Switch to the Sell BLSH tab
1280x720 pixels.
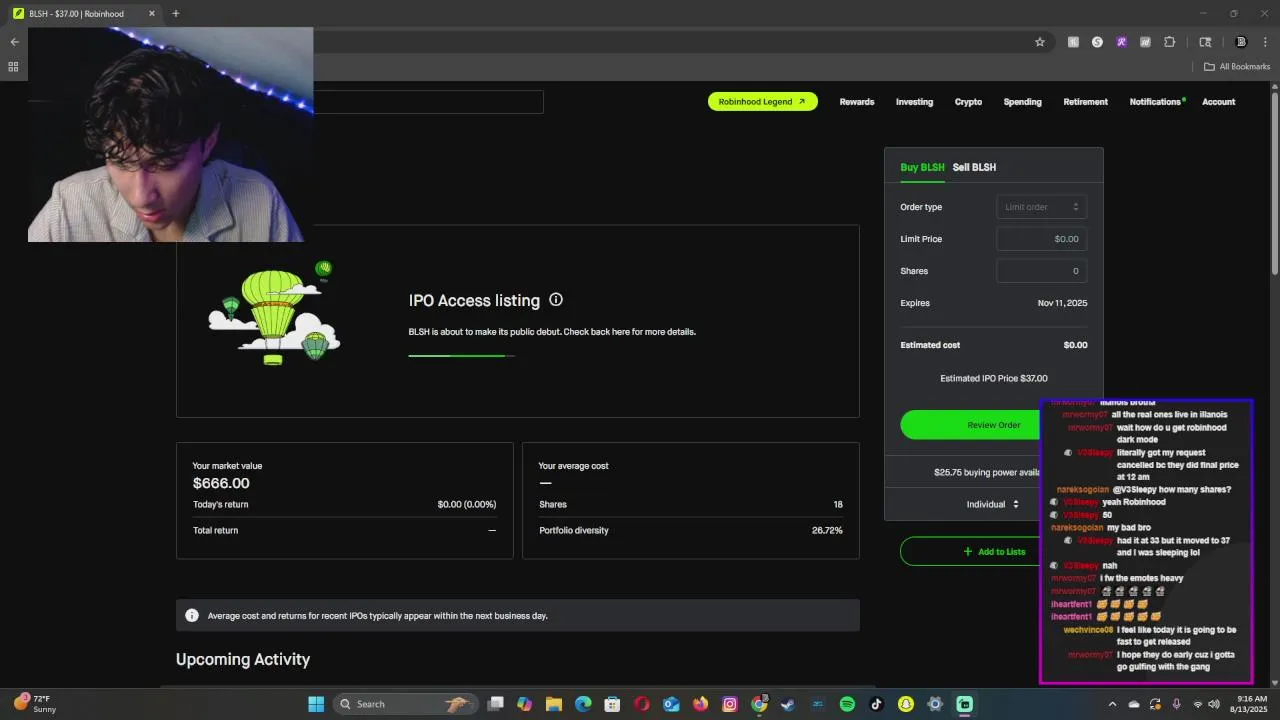tap(974, 167)
